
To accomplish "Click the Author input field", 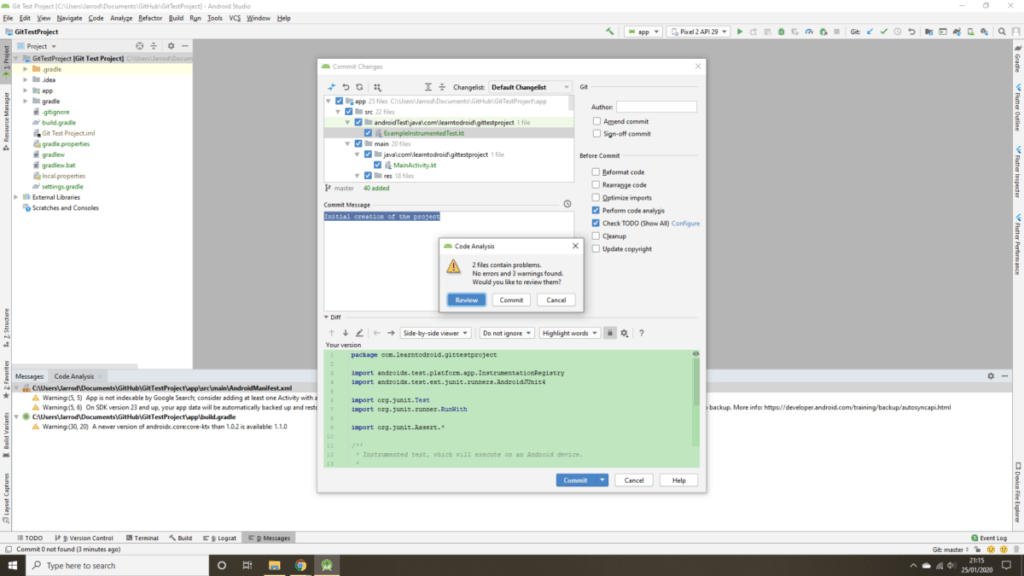I will pos(656,107).
